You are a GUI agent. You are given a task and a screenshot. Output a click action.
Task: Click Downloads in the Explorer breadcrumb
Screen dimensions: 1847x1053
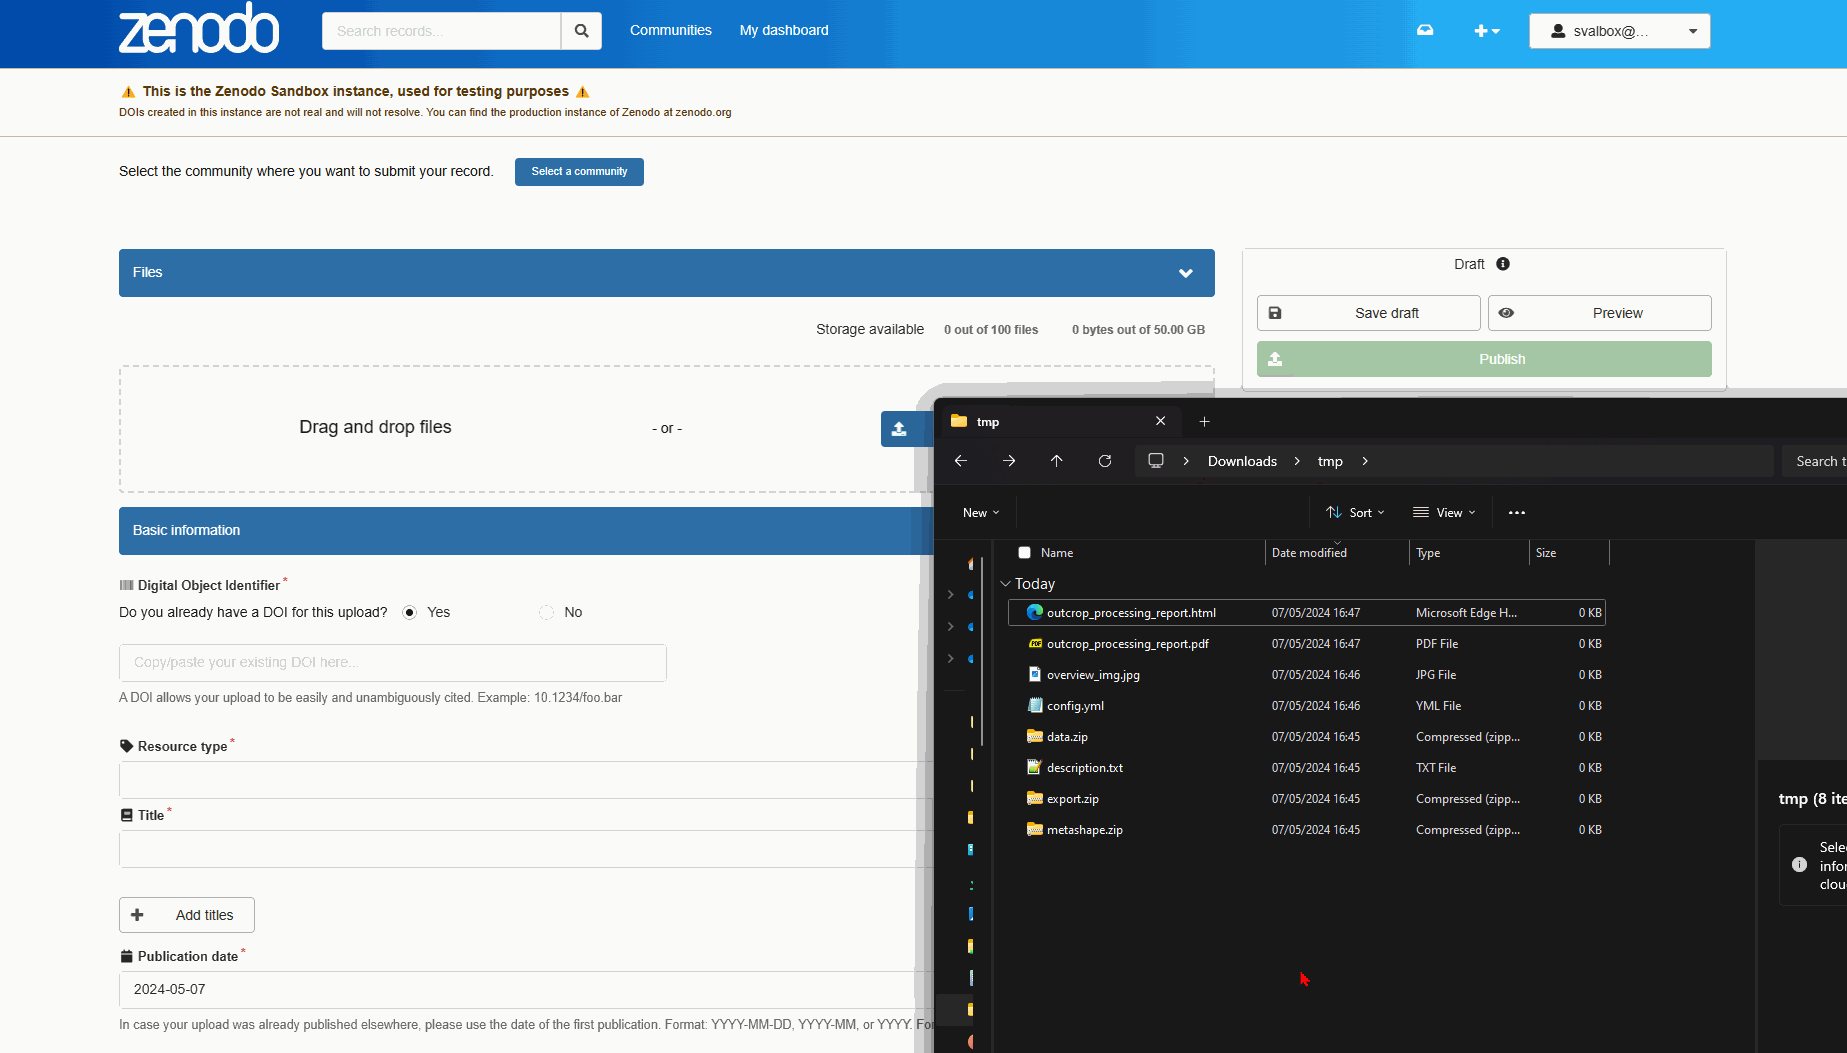coord(1242,461)
